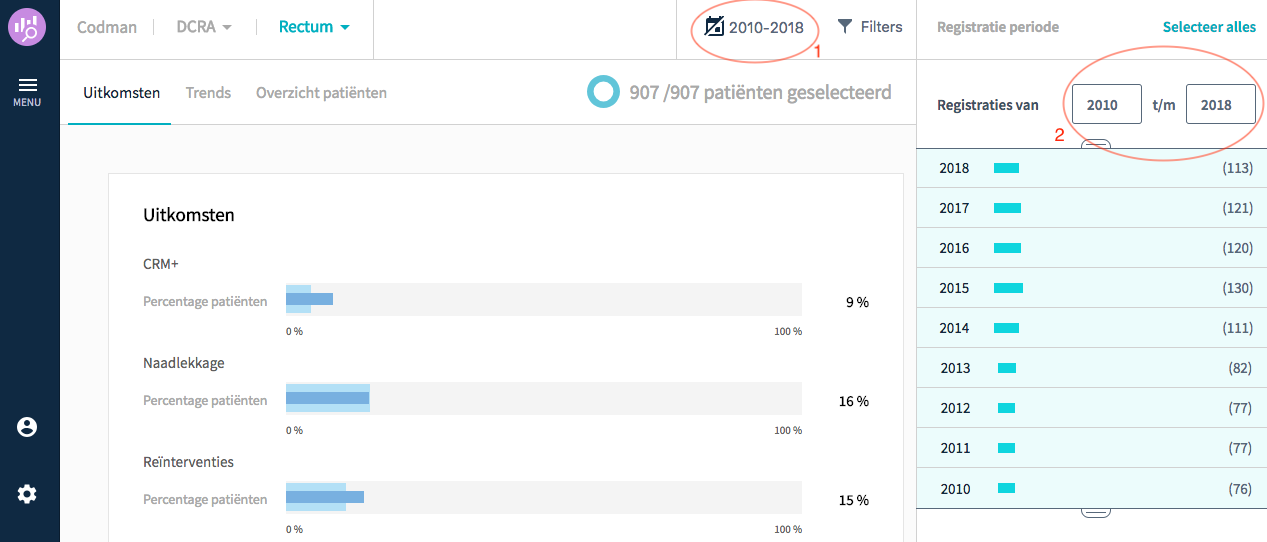Click the calendar icon beside 2010-2018
Viewport: 1267px width, 542px height.
click(714, 27)
